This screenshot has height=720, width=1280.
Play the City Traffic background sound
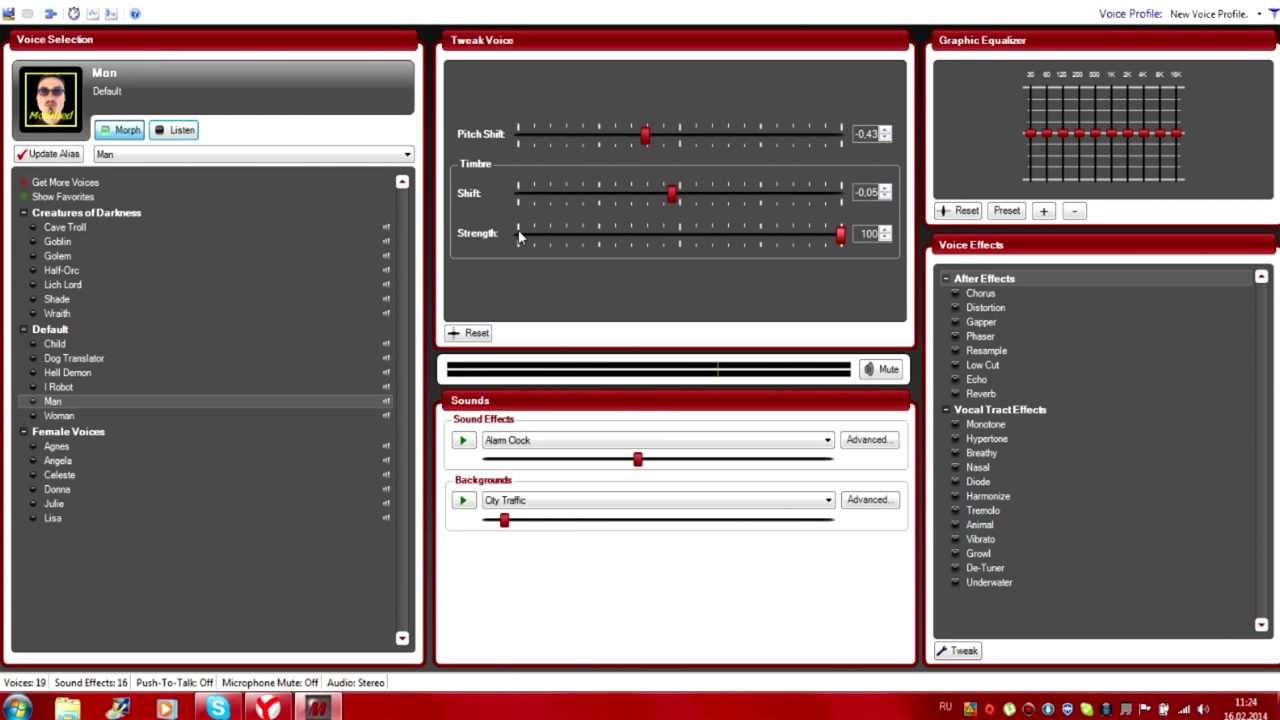pos(463,500)
